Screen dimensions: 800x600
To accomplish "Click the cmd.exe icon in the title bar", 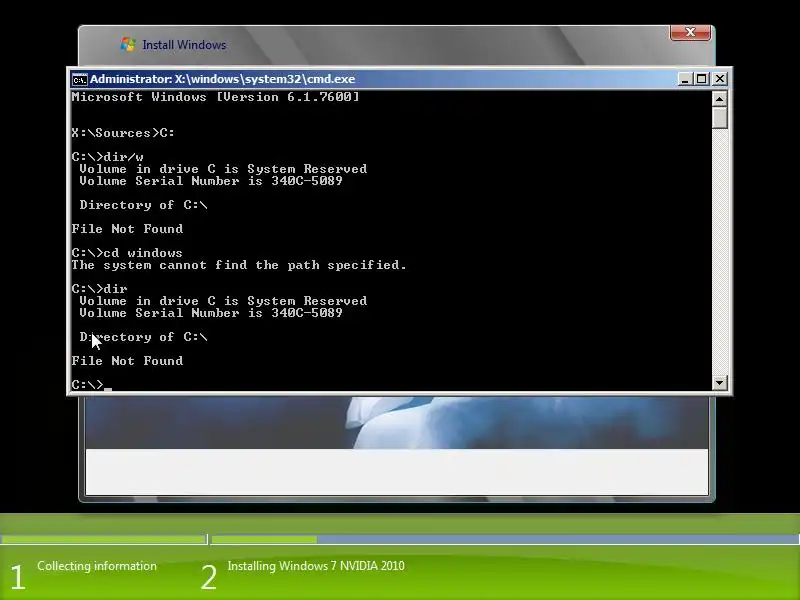I will pos(80,80).
